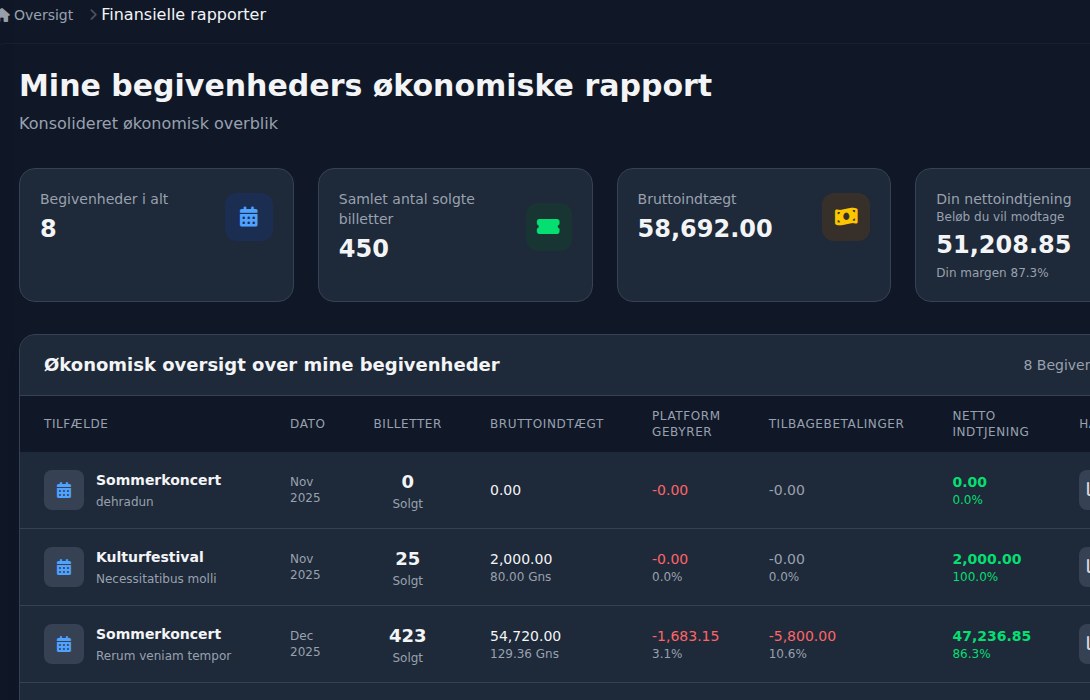
Task: Click the calendar icon beside Kulturfestival
Action: [64, 567]
